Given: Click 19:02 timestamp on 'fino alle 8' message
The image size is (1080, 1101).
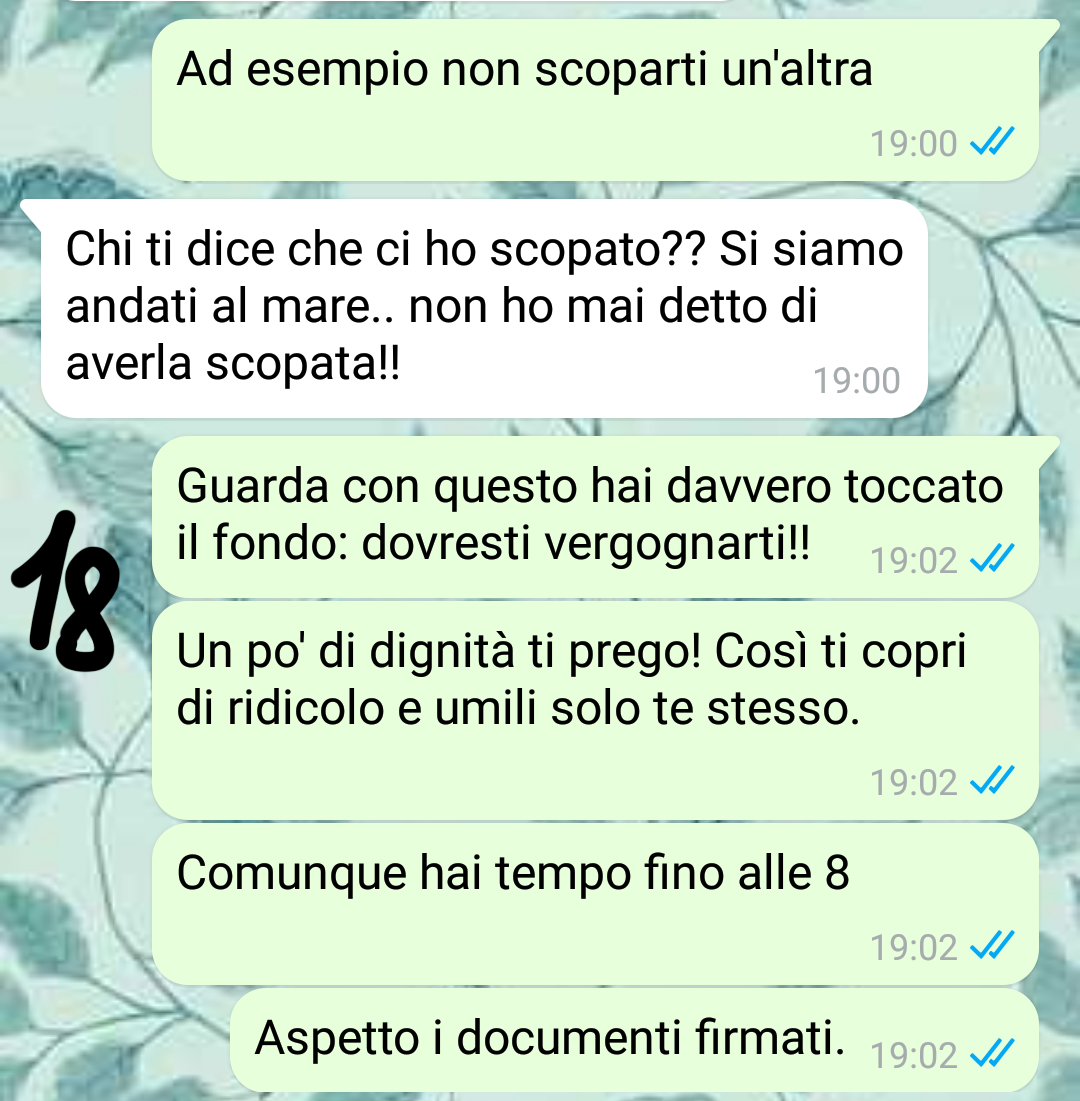Looking at the screenshot, I should click(x=914, y=947).
